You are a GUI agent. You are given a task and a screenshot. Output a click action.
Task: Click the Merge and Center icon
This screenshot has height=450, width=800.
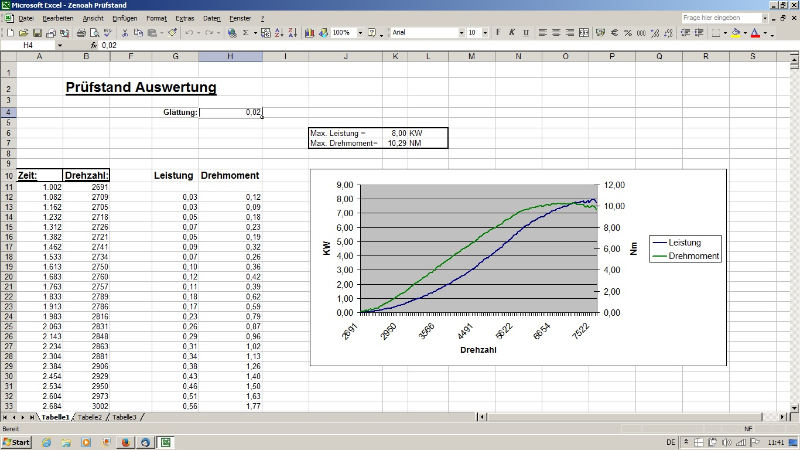click(582, 33)
